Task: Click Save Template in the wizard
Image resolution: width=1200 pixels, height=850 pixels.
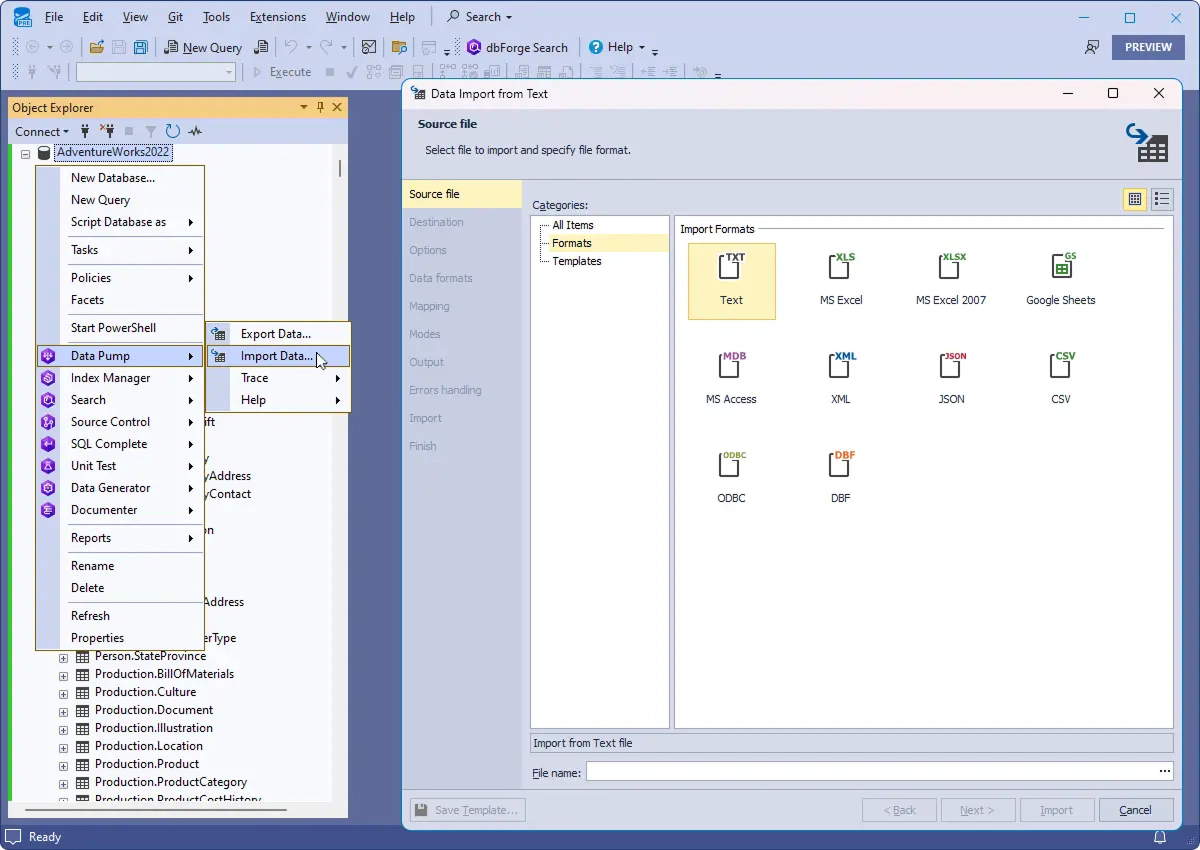Action: pos(467,809)
